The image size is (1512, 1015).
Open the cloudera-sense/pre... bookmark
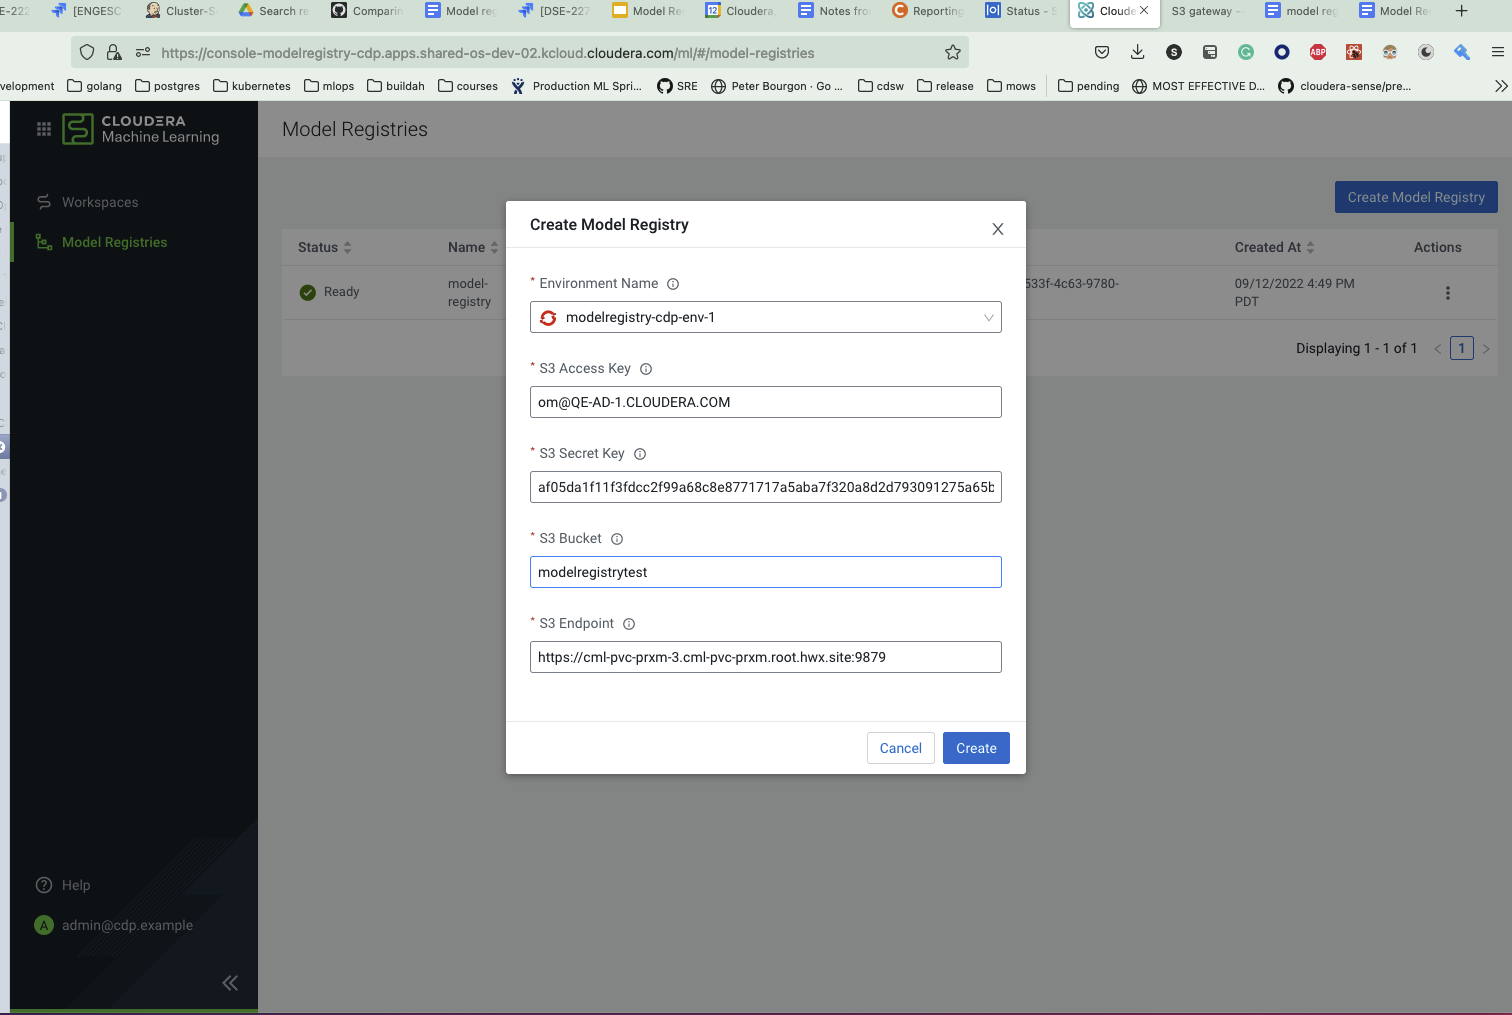1345,86
